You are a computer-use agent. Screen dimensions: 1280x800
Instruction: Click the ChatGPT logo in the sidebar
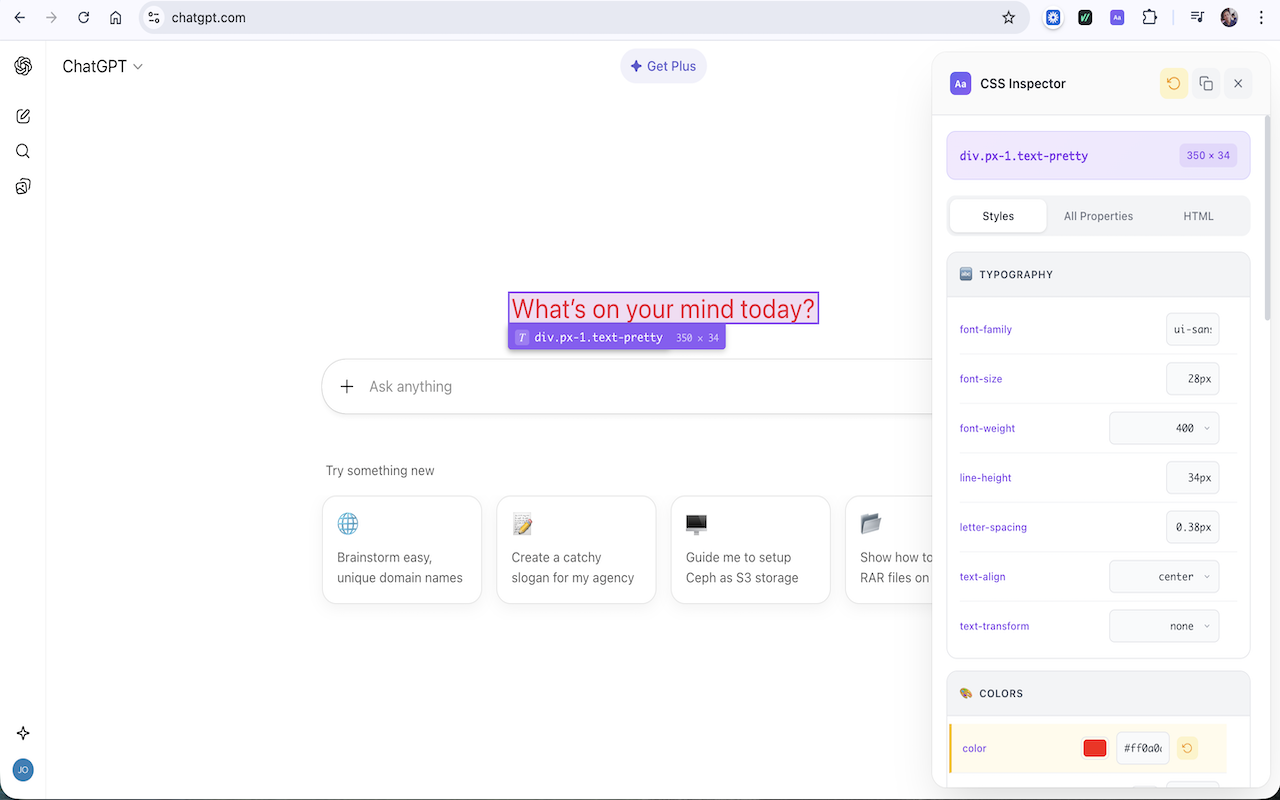(x=23, y=66)
